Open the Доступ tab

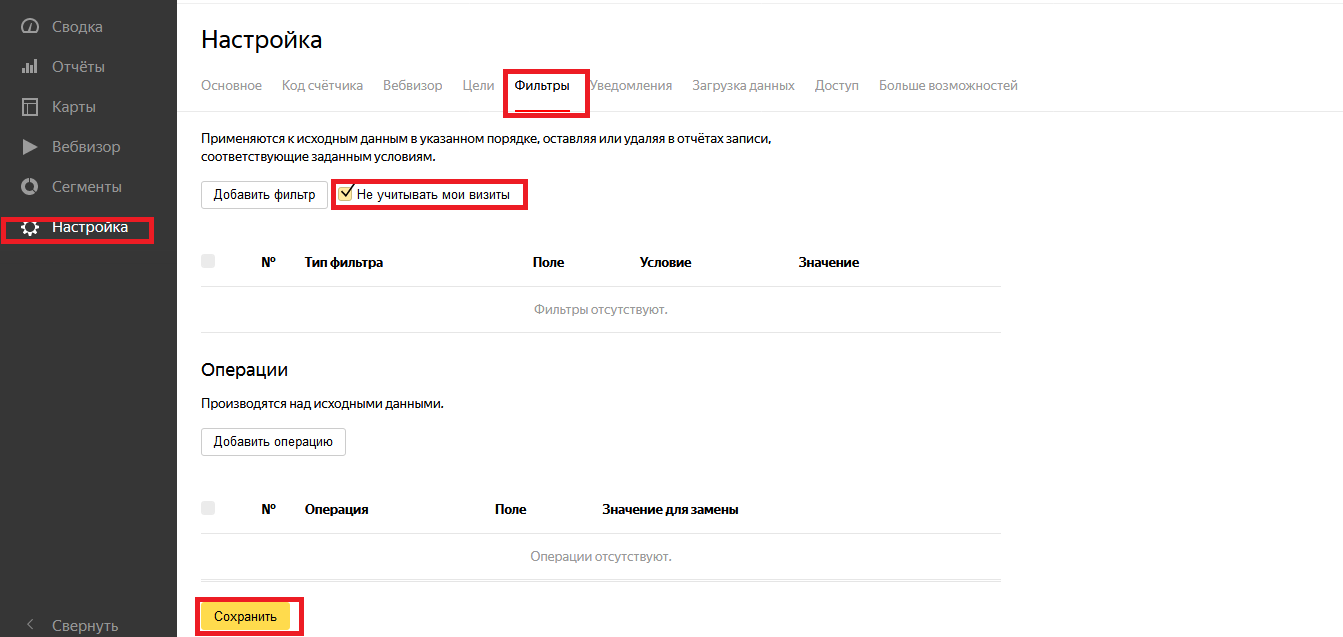pos(837,86)
